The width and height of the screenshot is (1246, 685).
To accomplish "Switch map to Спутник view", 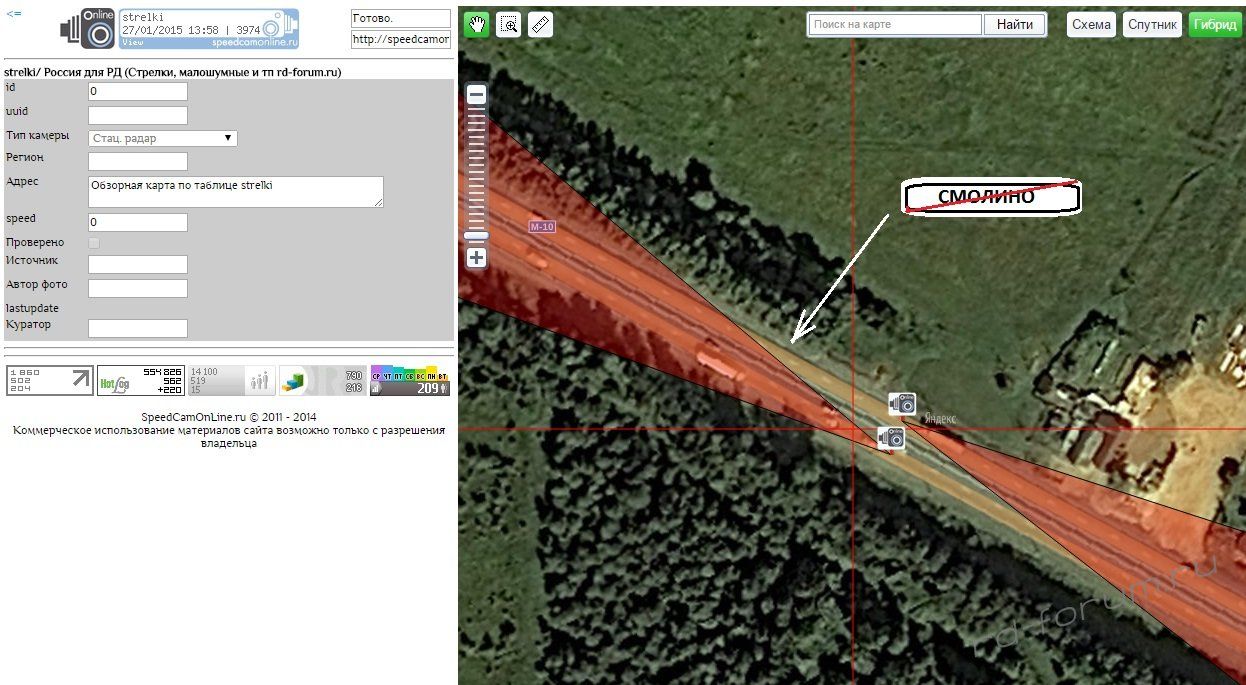I will click(x=1152, y=25).
